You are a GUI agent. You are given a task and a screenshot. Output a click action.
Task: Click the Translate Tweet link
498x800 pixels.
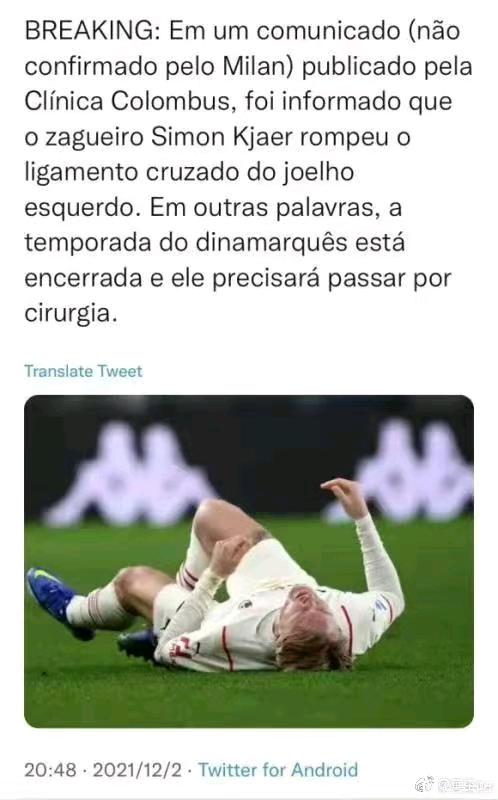point(83,371)
